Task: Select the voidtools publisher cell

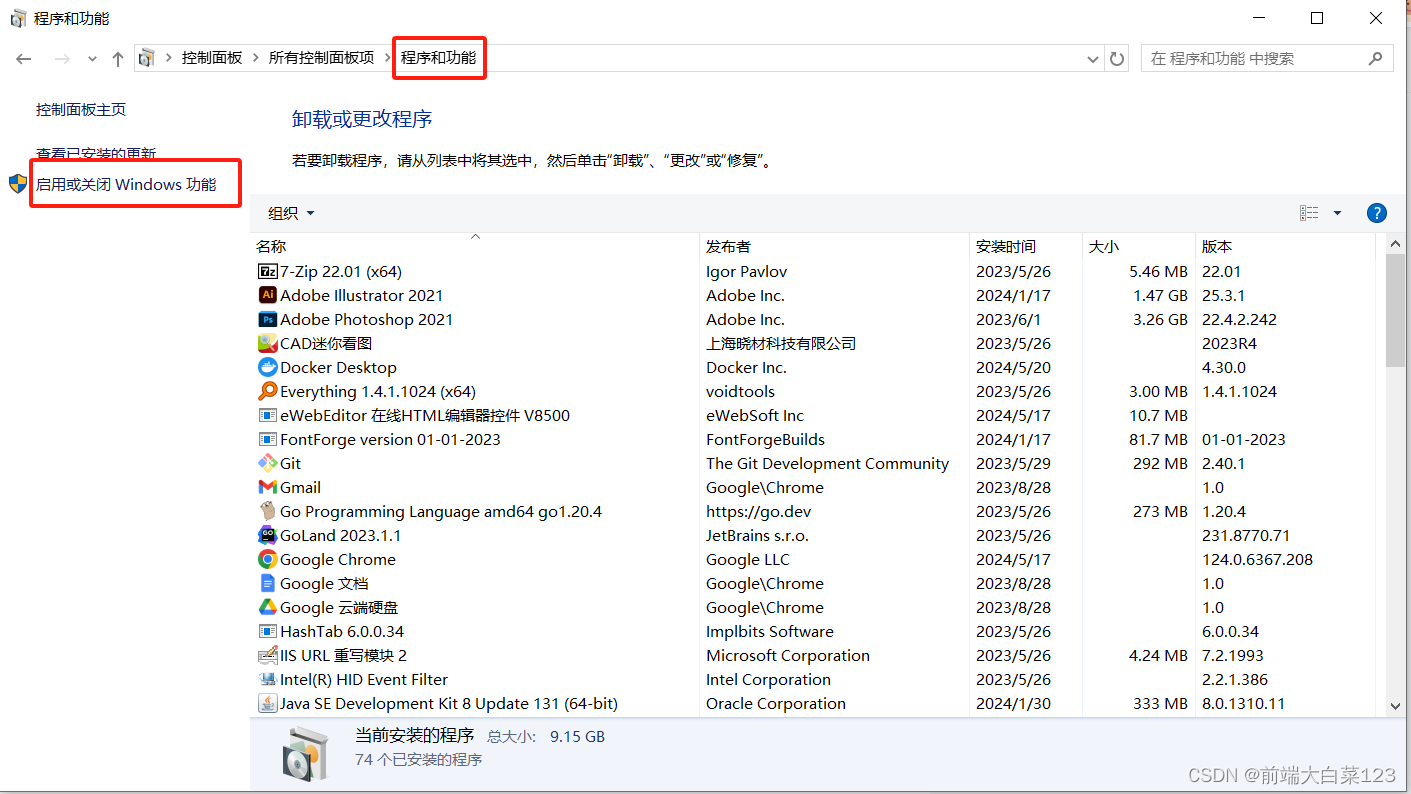Action: pyautogui.click(x=740, y=391)
